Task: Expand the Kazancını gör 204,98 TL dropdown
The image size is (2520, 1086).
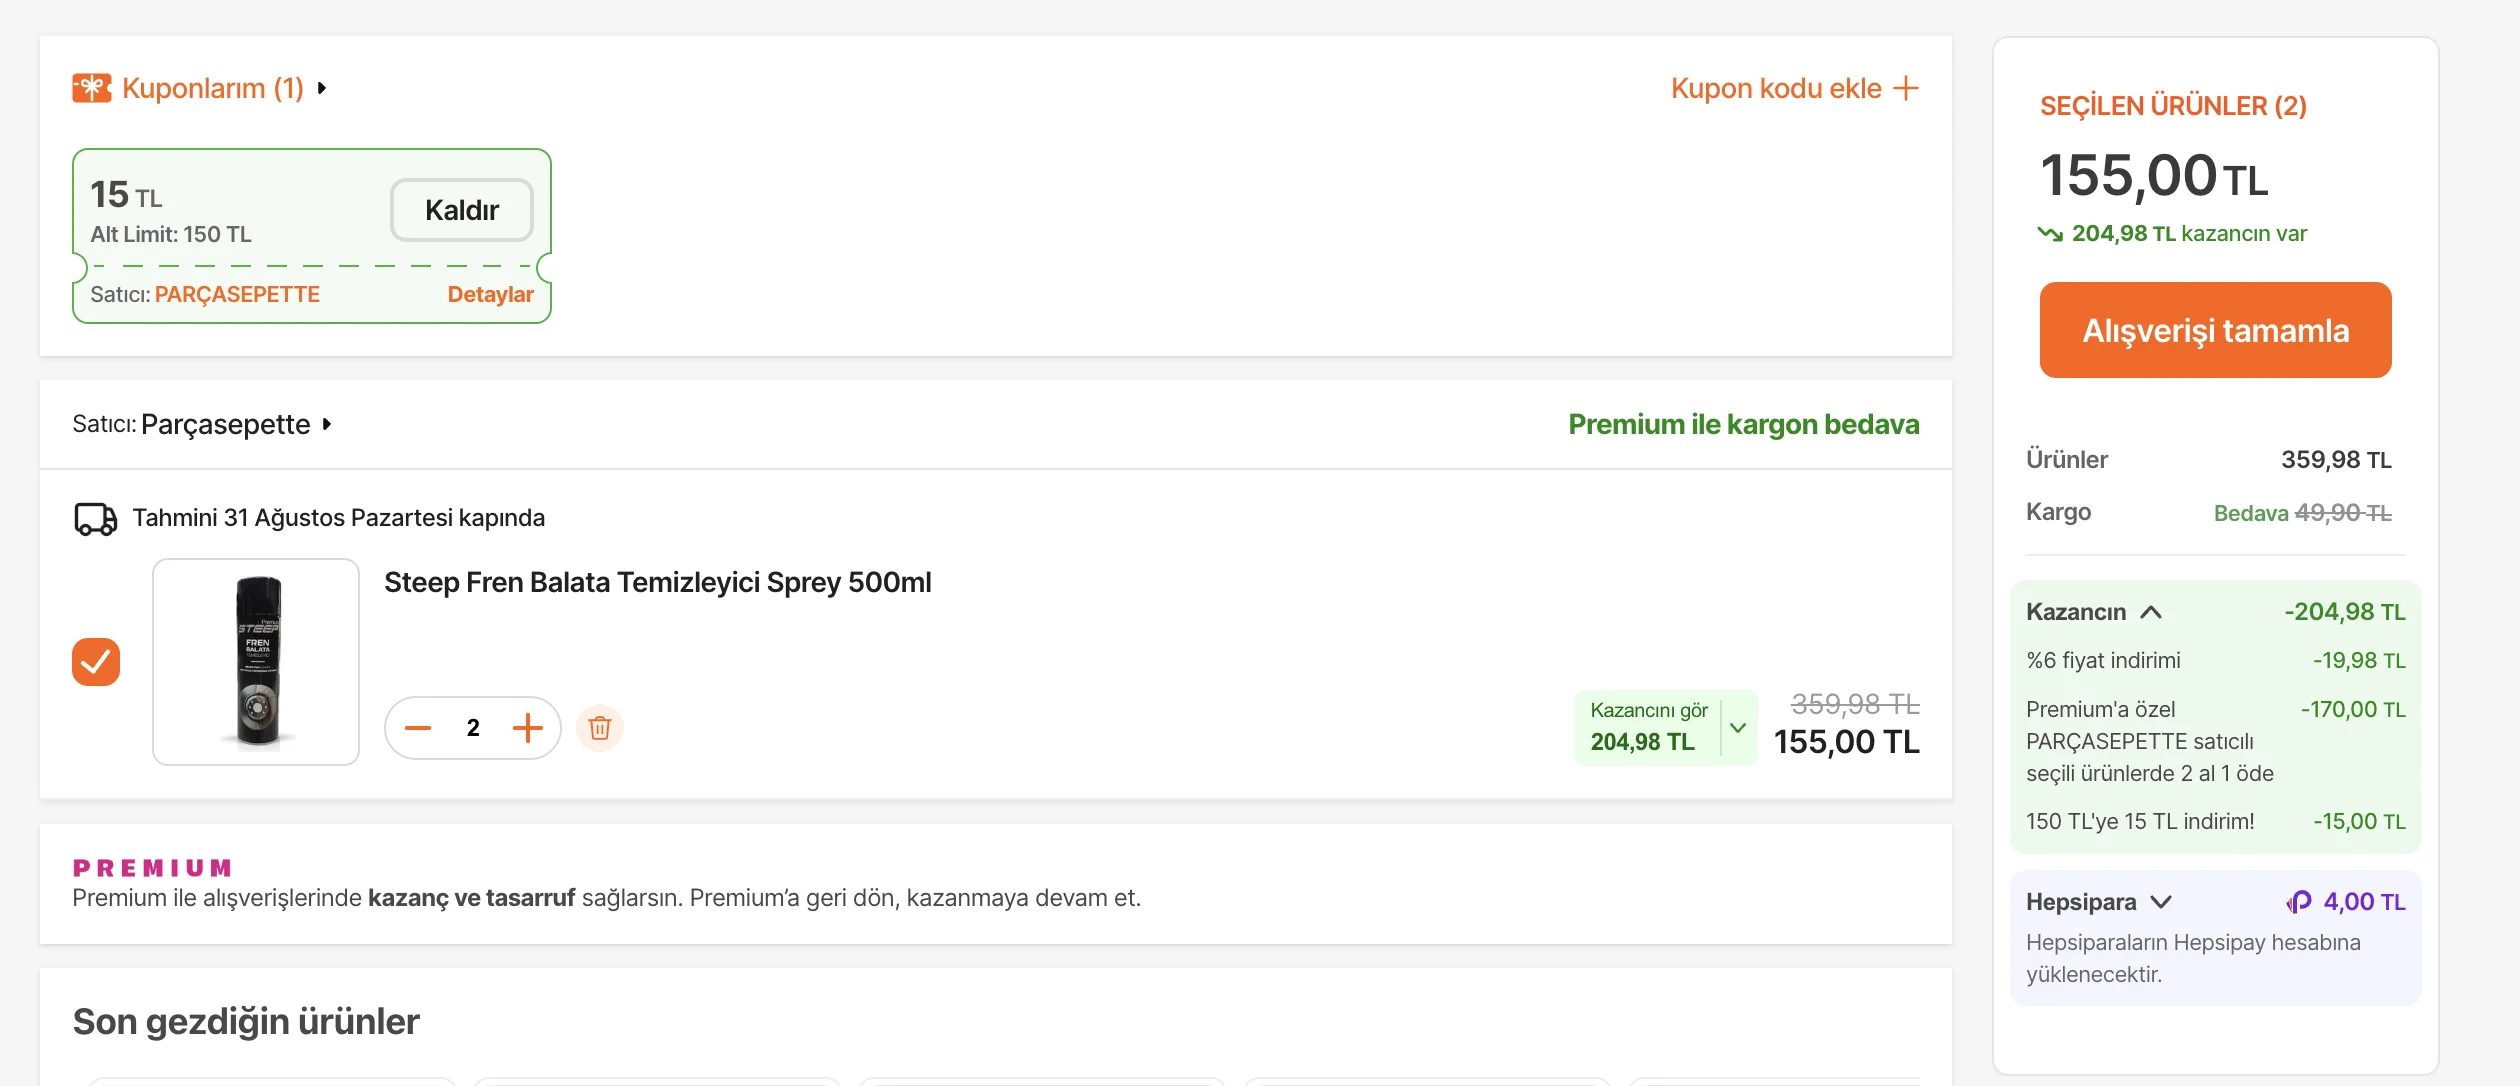Action: [1666, 728]
